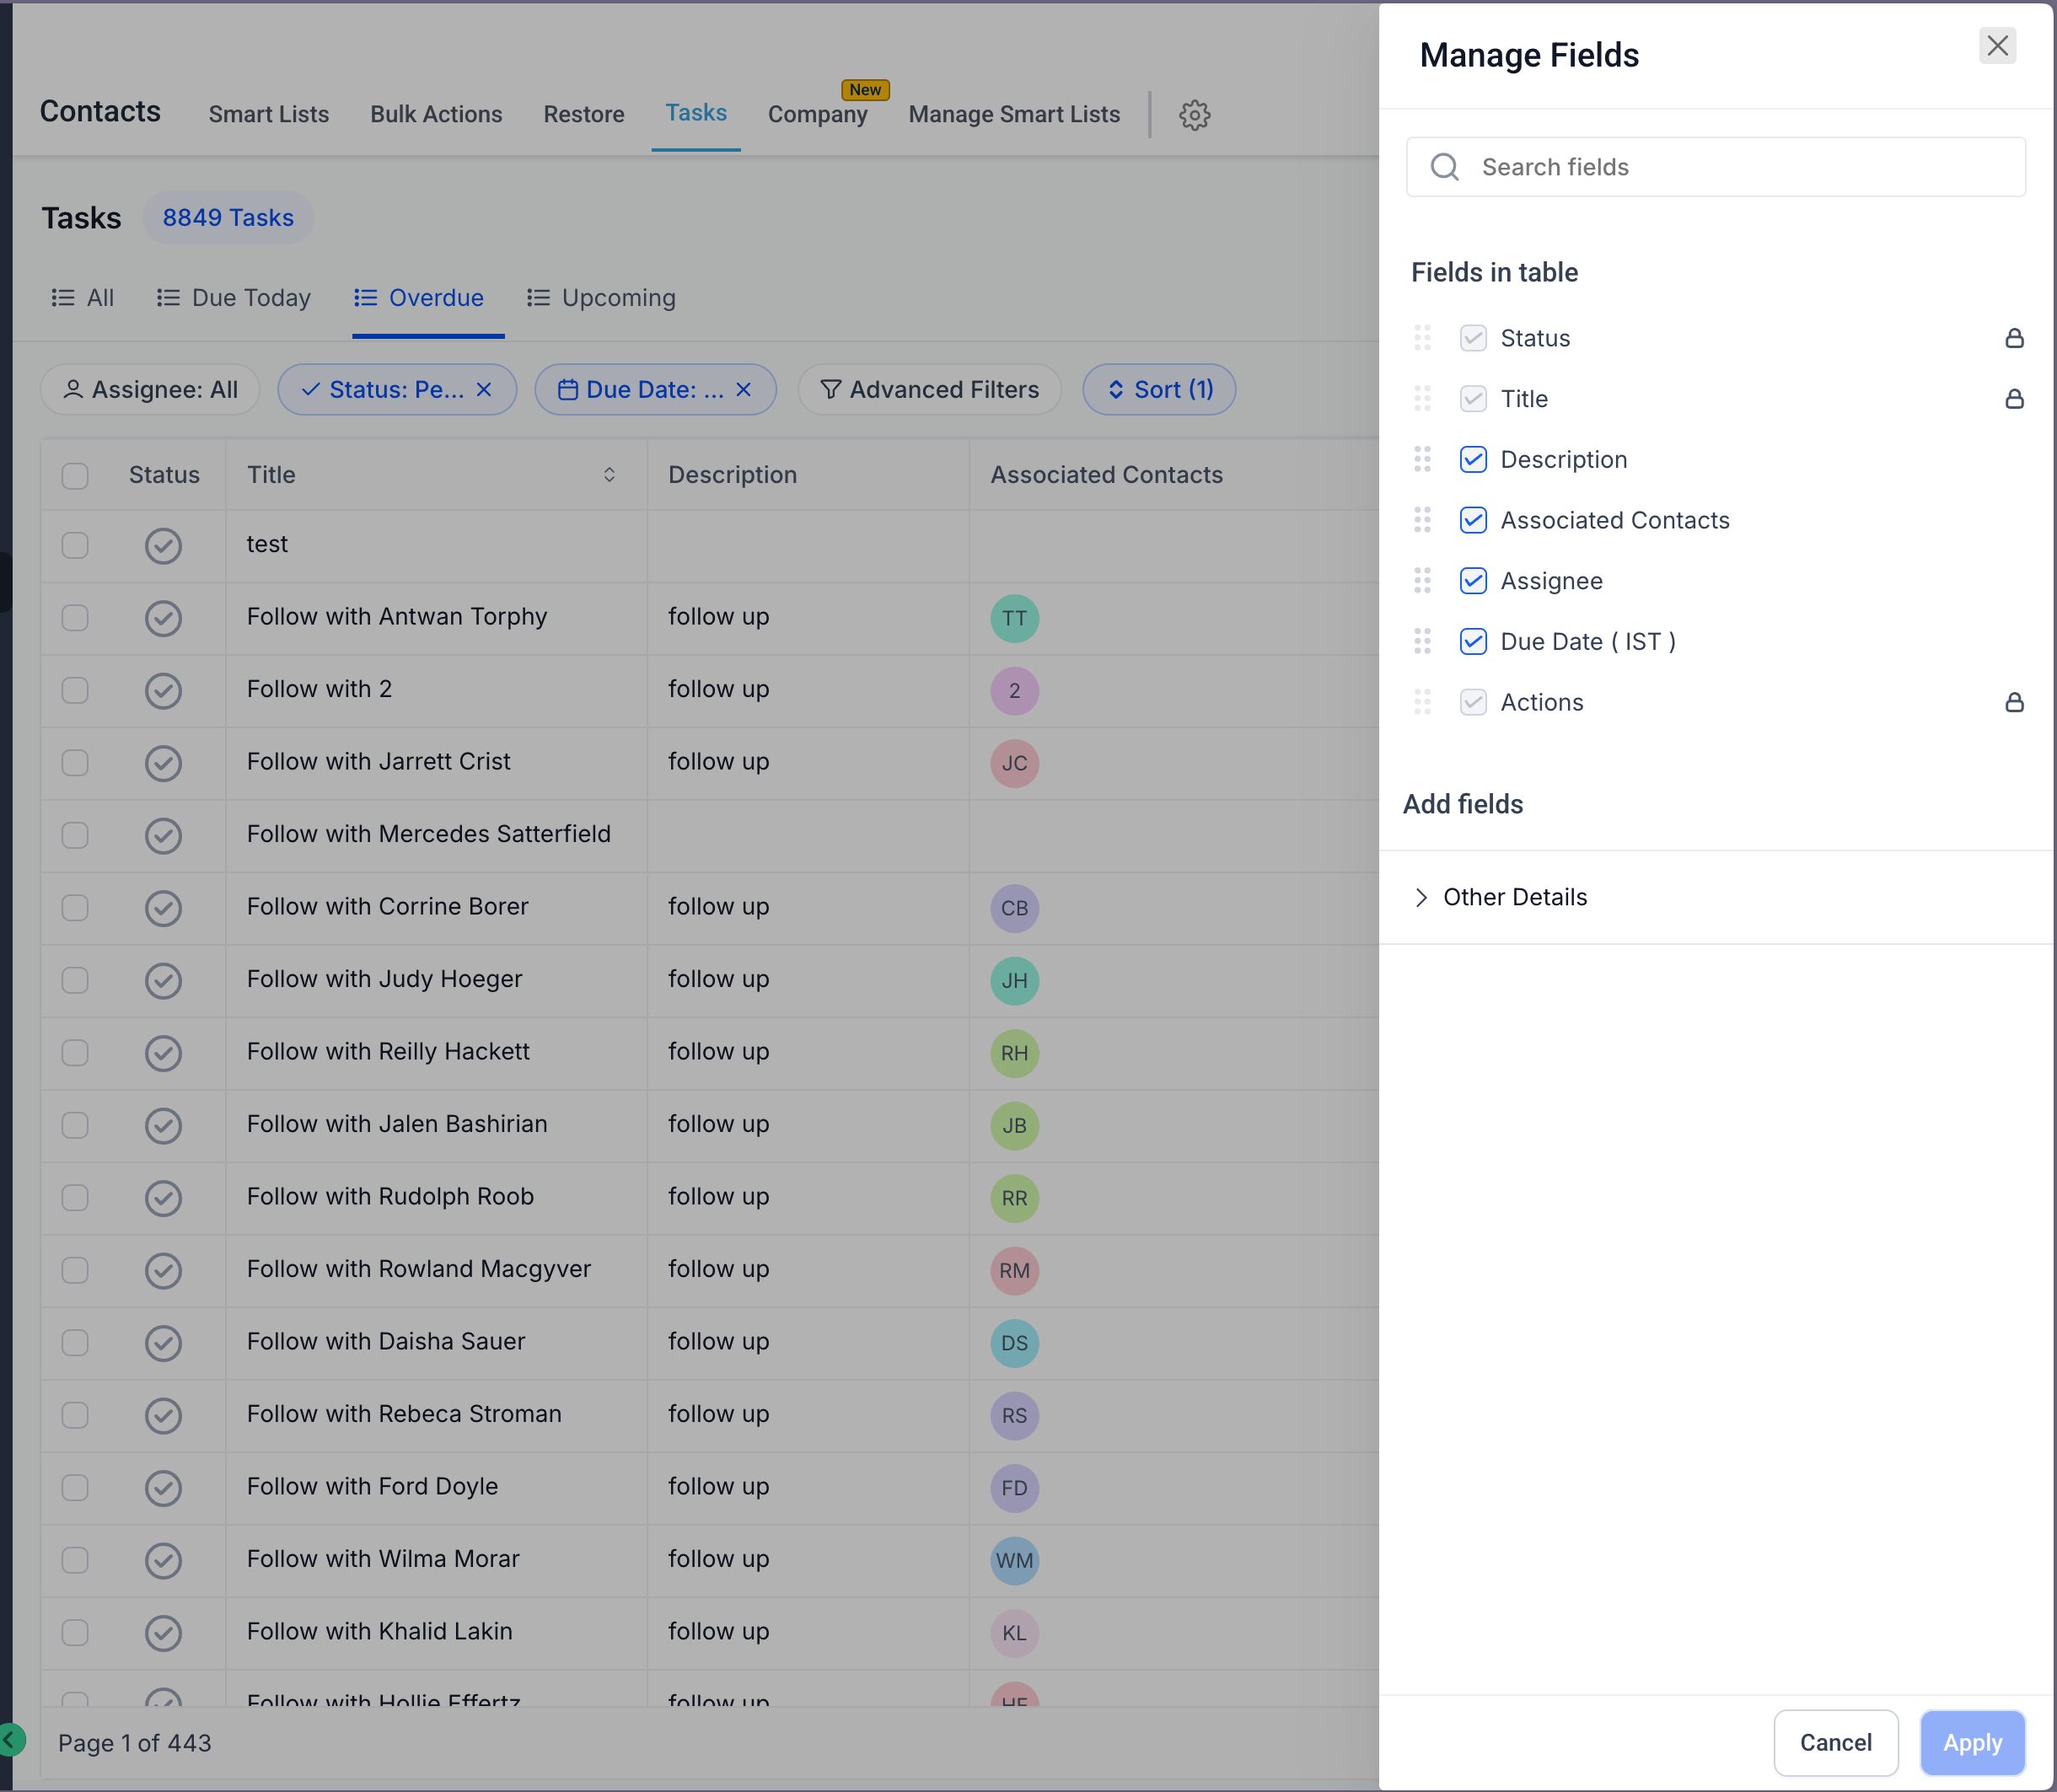This screenshot has height=1792, width=2057.
Task: Uncheck the Description field checkbox
Action: click(1472, 459)
